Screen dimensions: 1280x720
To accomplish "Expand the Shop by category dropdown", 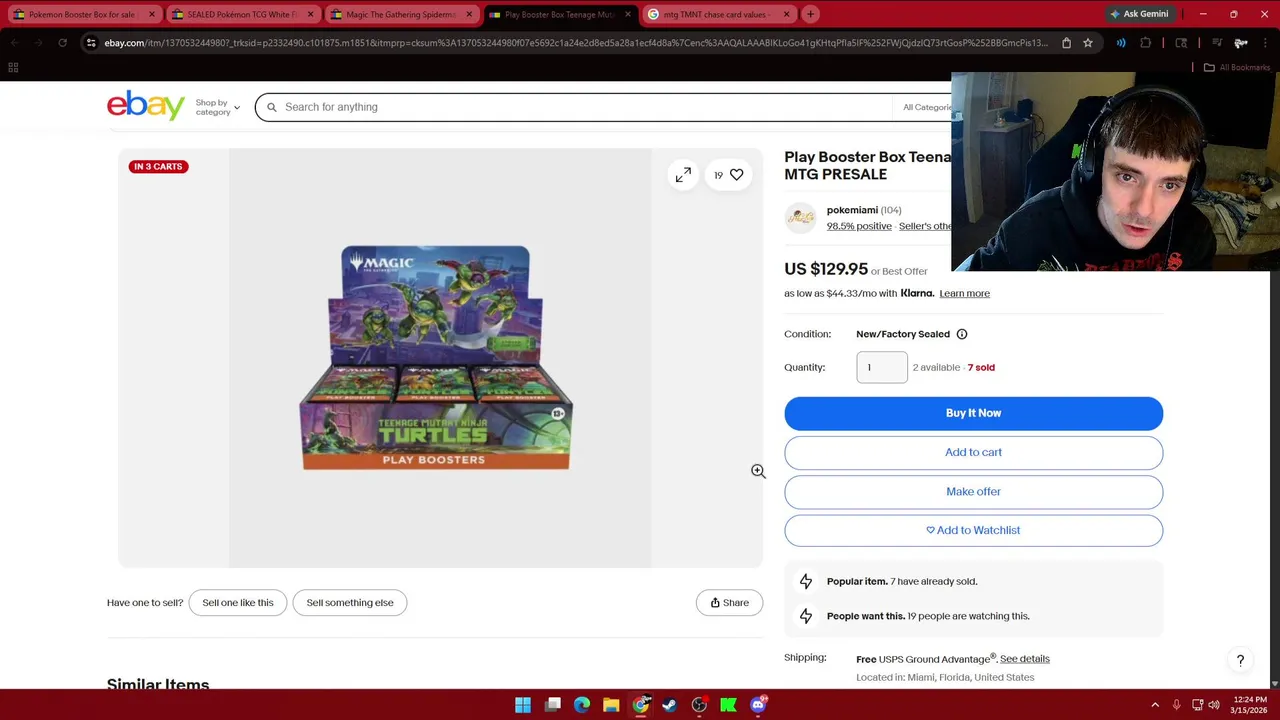I will [x=217, y=107].
